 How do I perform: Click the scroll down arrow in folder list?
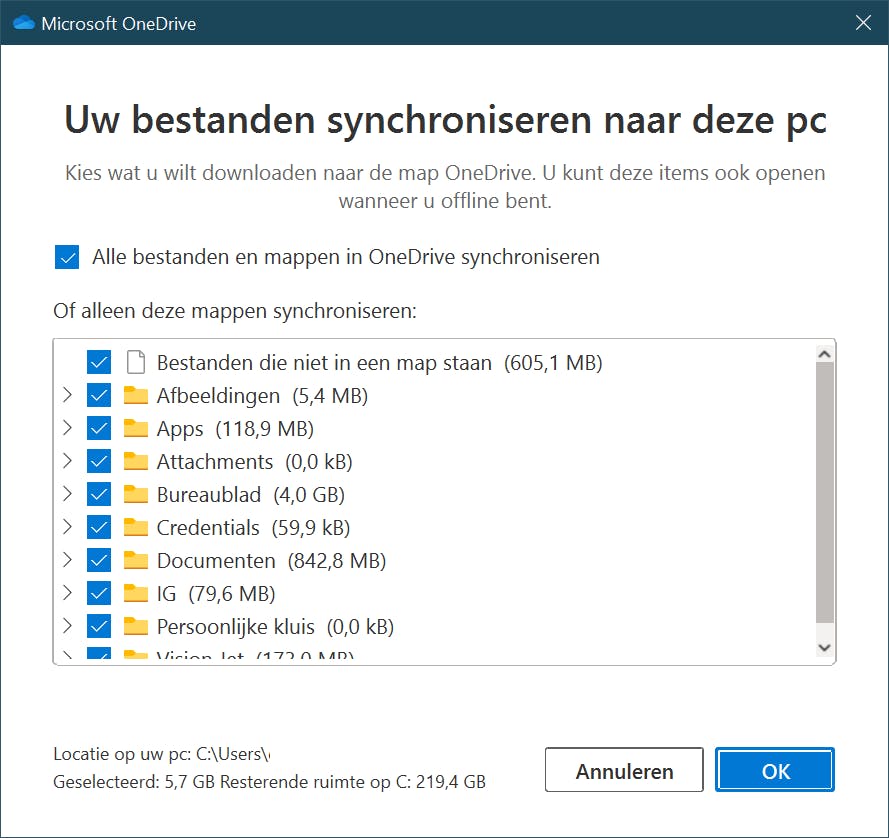825,648
